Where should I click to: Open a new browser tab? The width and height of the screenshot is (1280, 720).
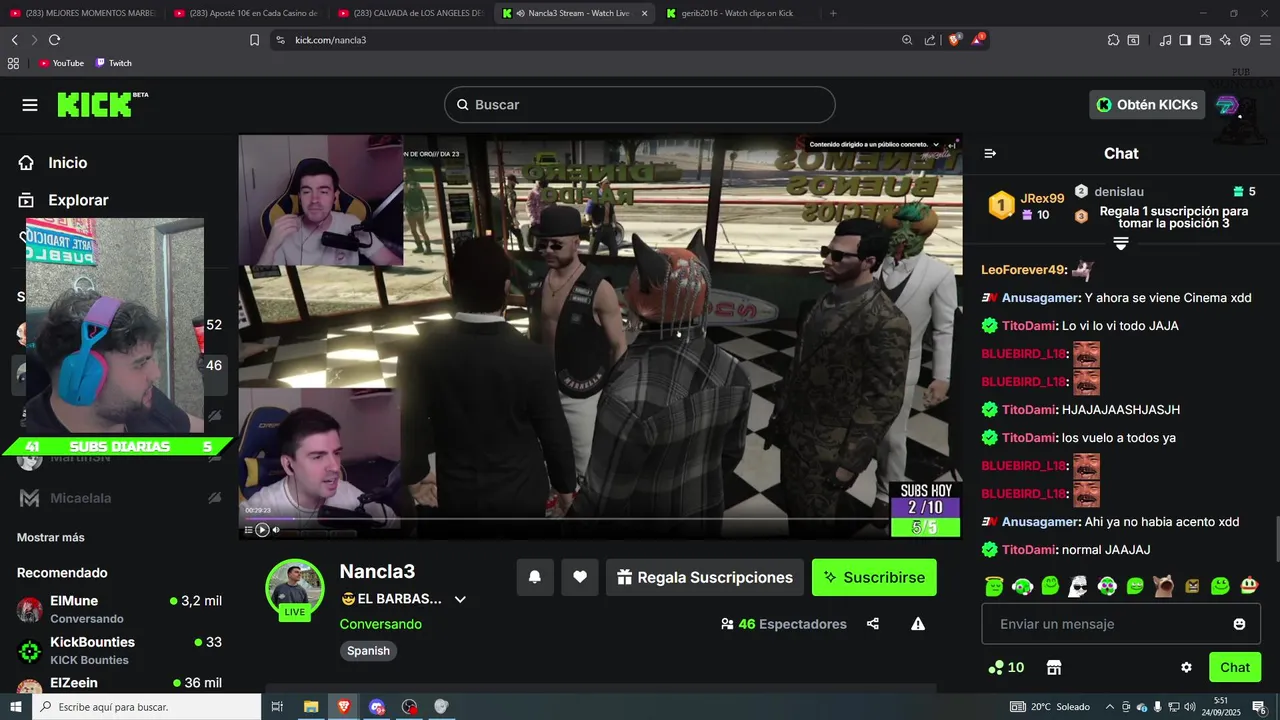(833, 13)
